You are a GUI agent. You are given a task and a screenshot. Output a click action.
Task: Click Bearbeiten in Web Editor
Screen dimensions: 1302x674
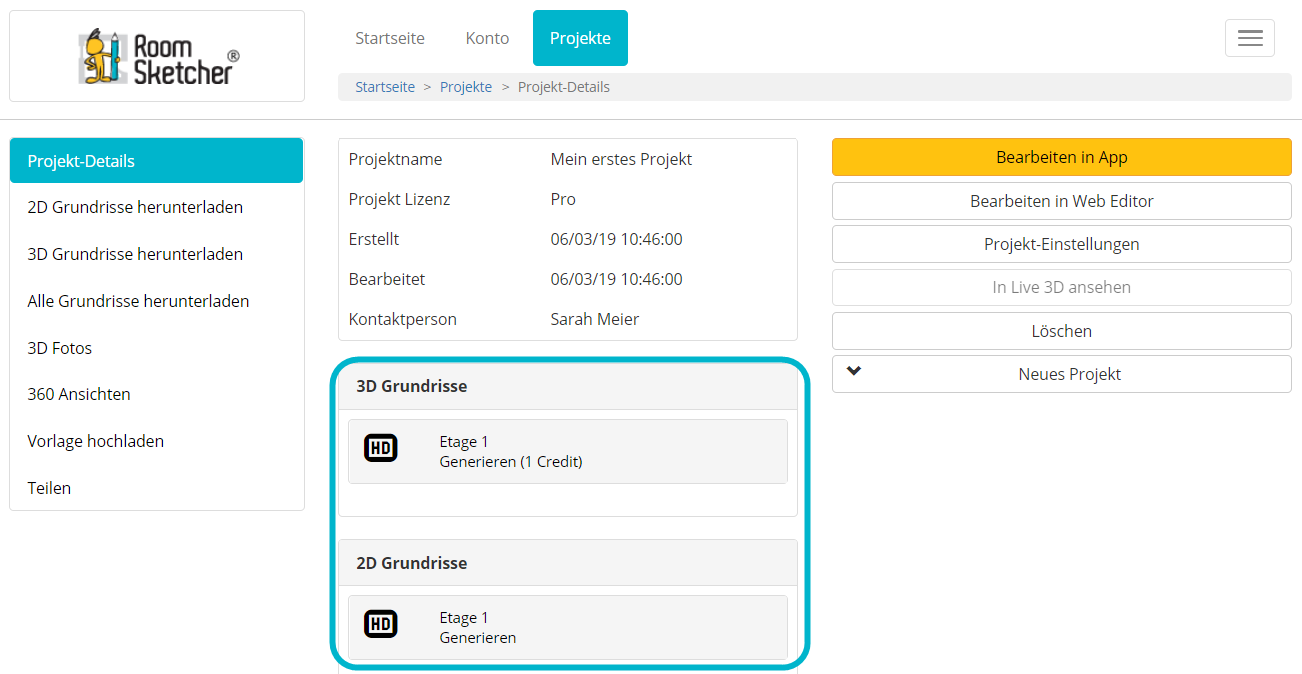tap(1061, 201)
